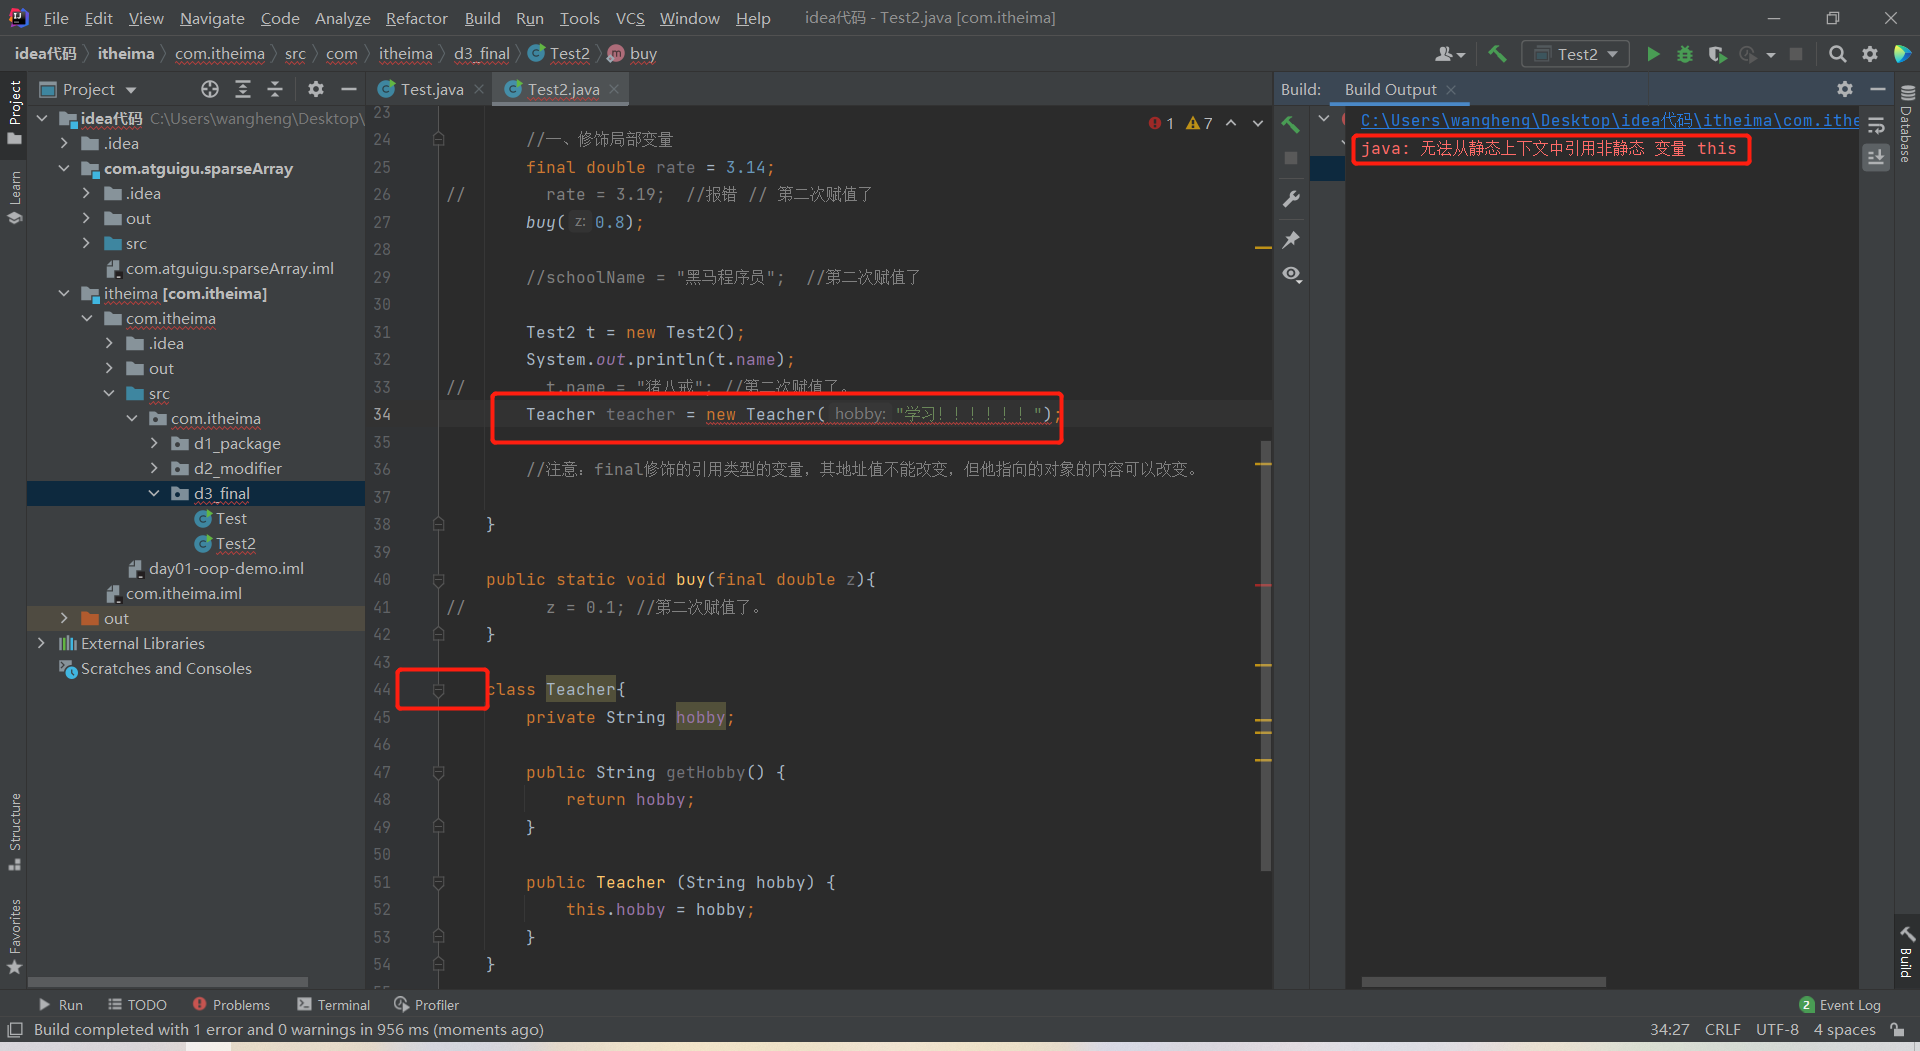Hide the Build panel with minus icon
The height and width of the screenshot is (1051, 1920).
(1878, 89)
